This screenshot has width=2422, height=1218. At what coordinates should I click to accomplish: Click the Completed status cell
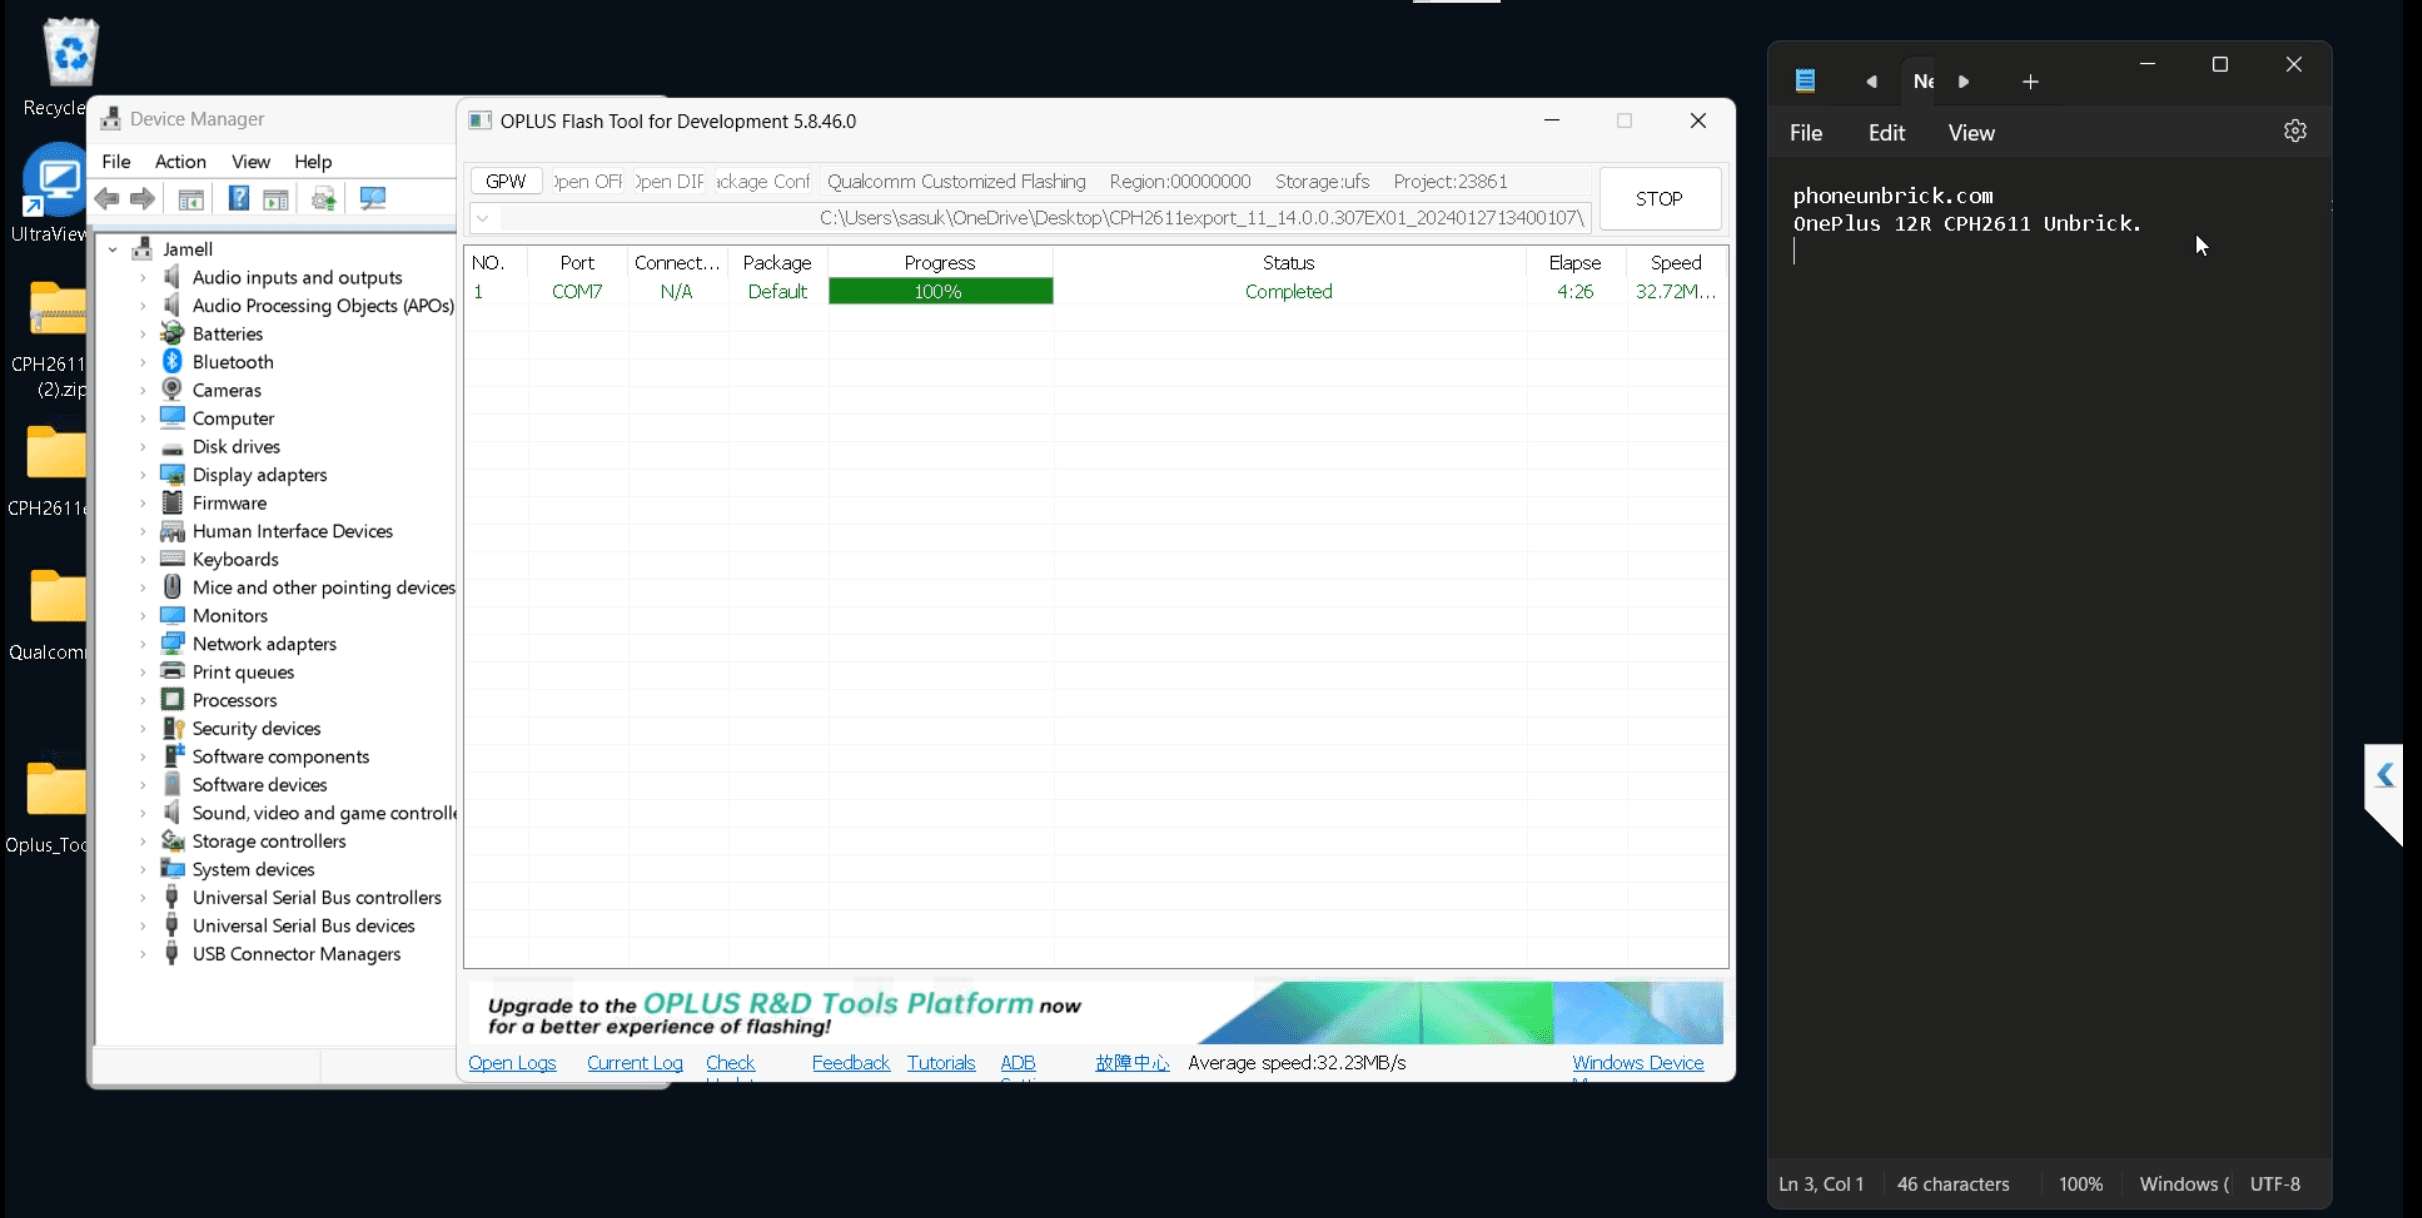tap(1288, 291)
